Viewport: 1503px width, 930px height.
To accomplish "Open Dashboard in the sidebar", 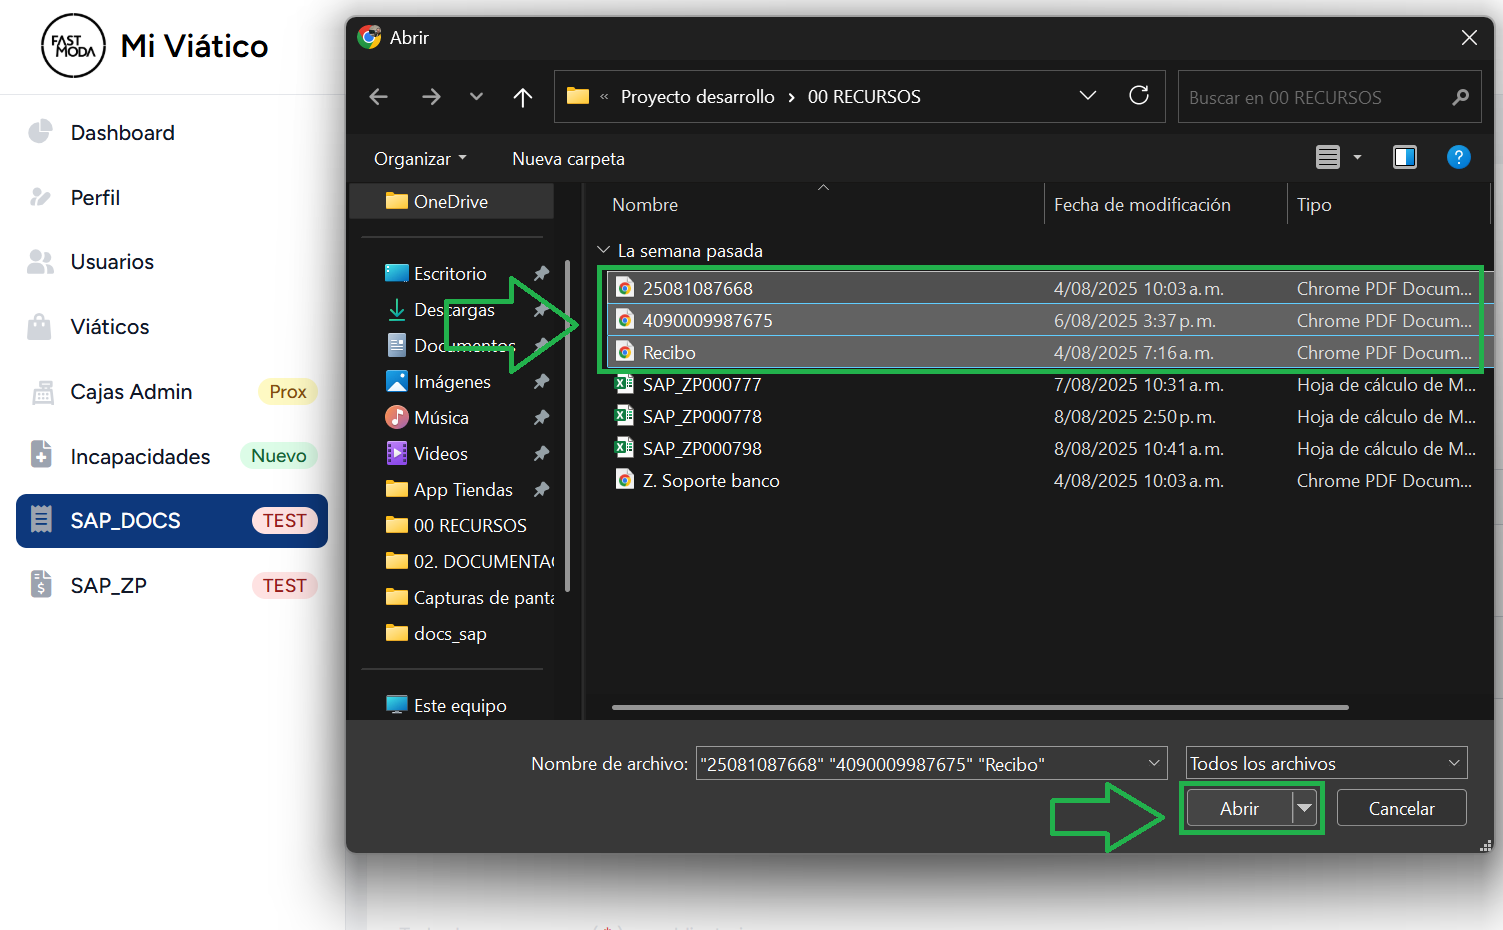I will tap(122, 133).
